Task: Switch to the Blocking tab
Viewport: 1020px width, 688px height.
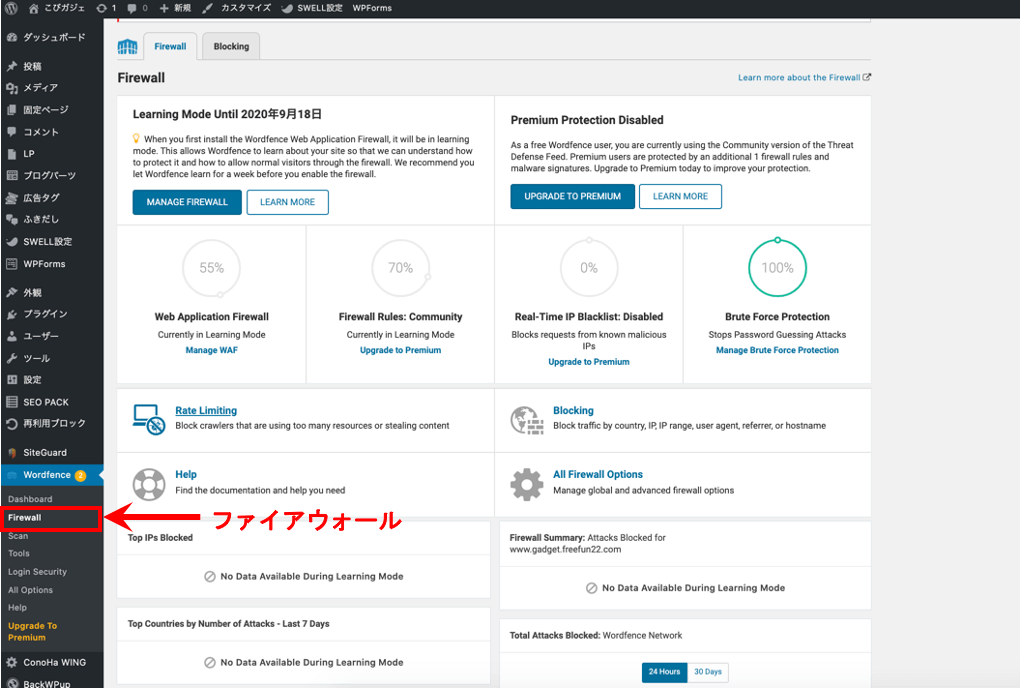Action: (x=231, y=46)
